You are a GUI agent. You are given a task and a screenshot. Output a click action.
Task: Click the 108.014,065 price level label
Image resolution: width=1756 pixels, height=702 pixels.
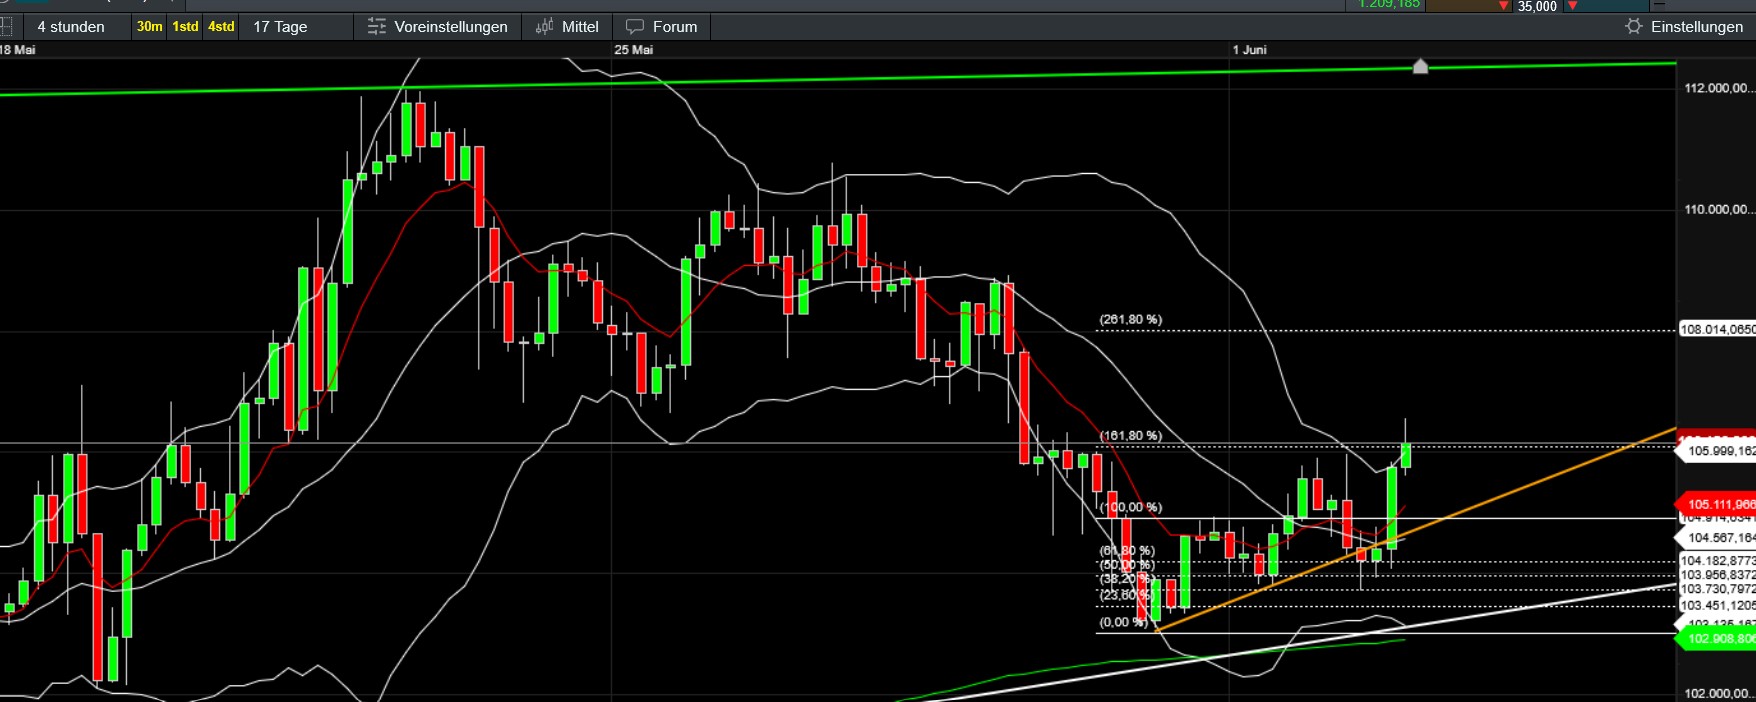[1717, 329]
